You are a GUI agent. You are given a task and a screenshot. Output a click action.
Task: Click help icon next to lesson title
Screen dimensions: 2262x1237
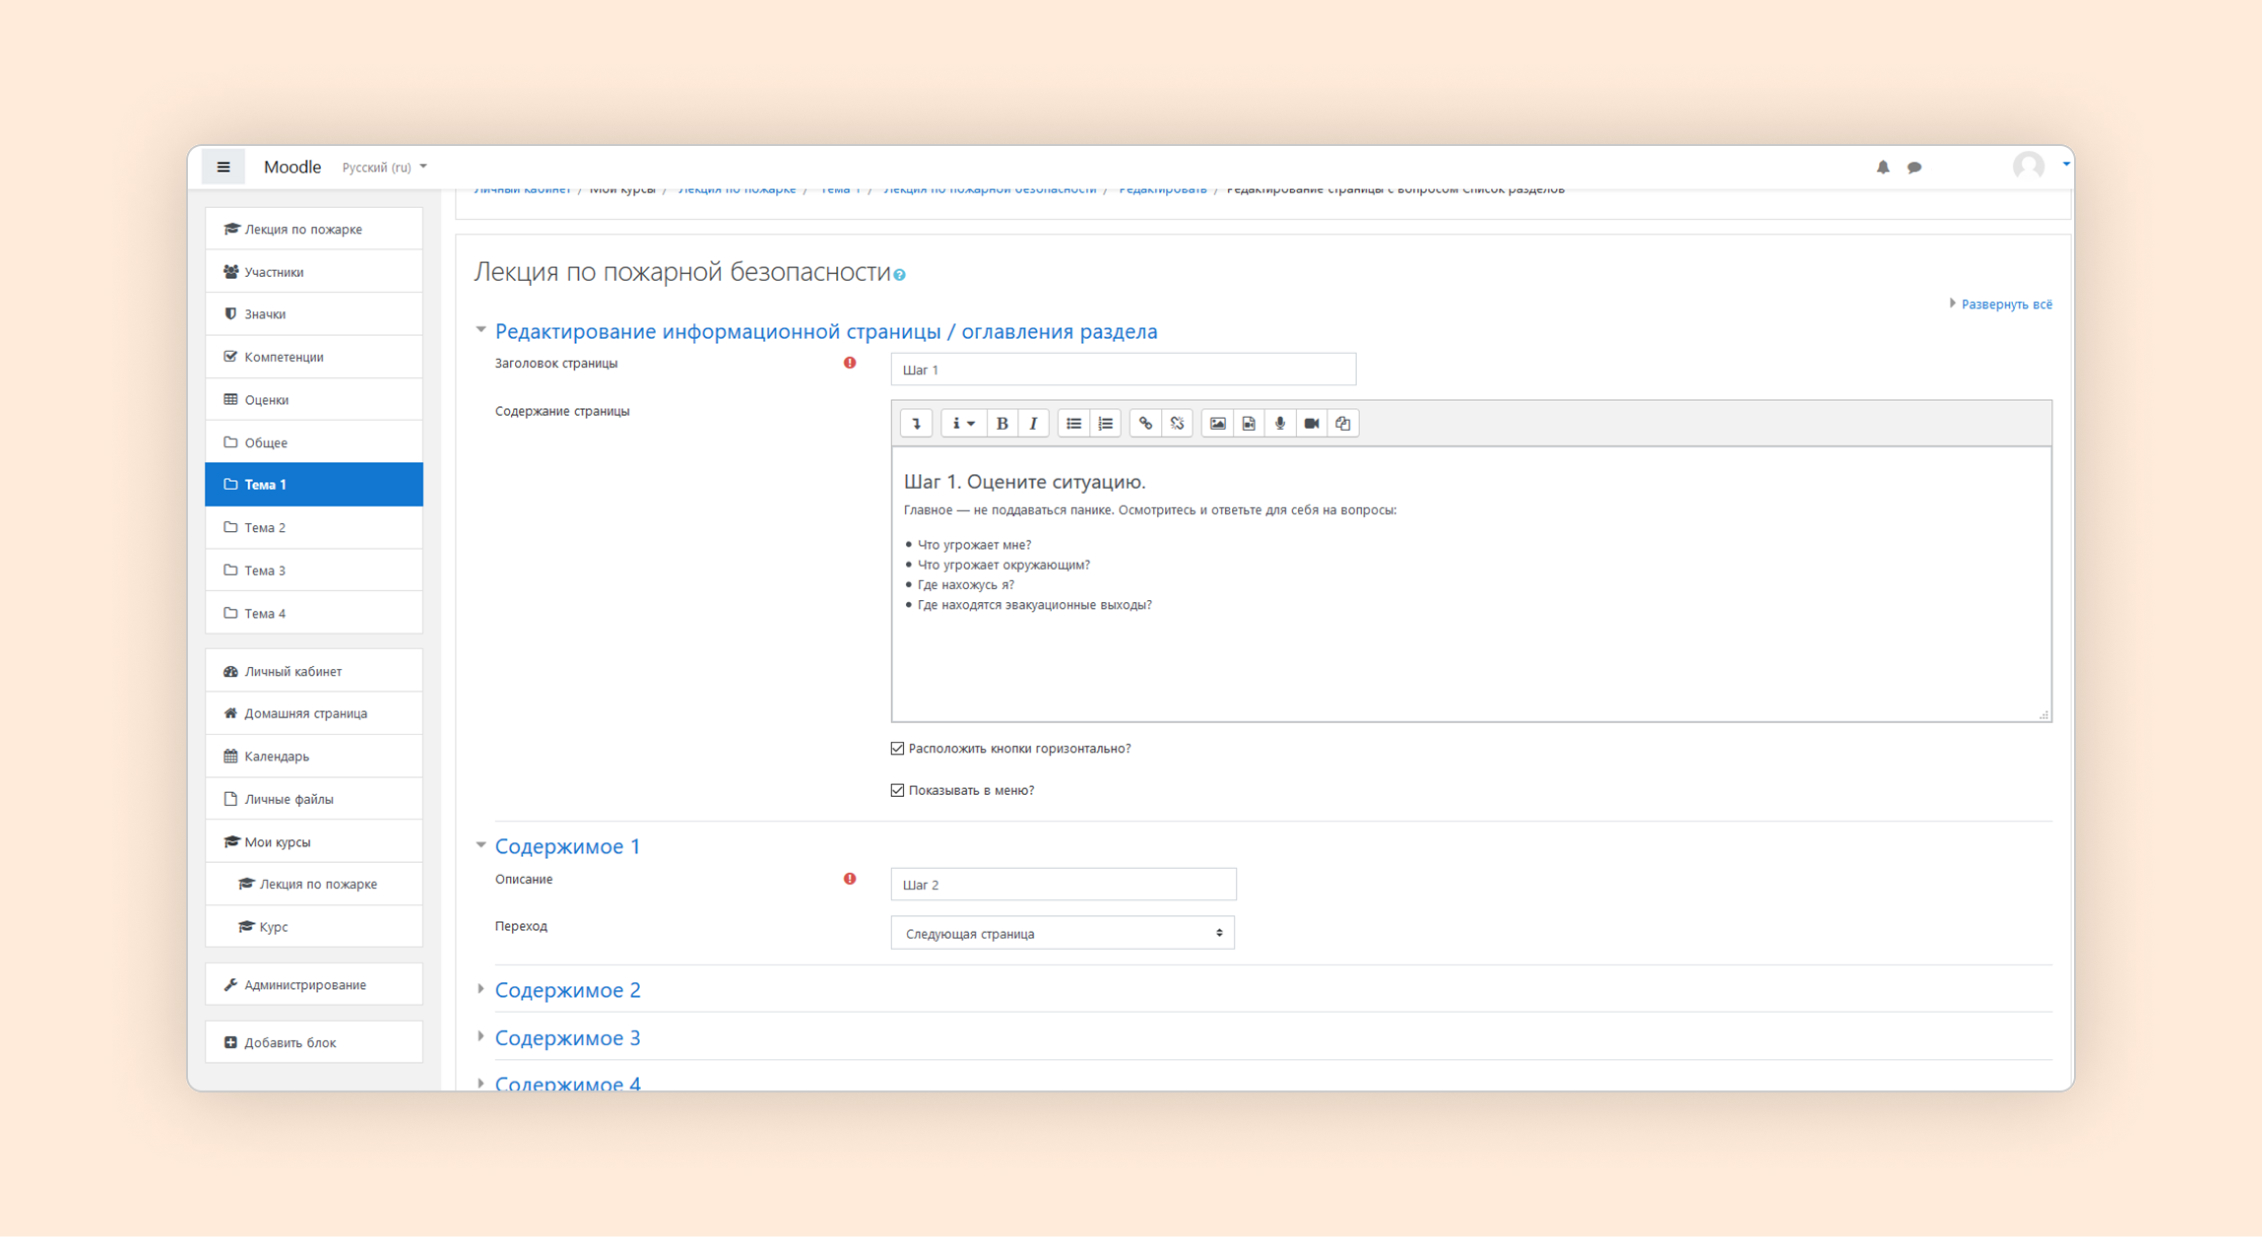[900, 275]
